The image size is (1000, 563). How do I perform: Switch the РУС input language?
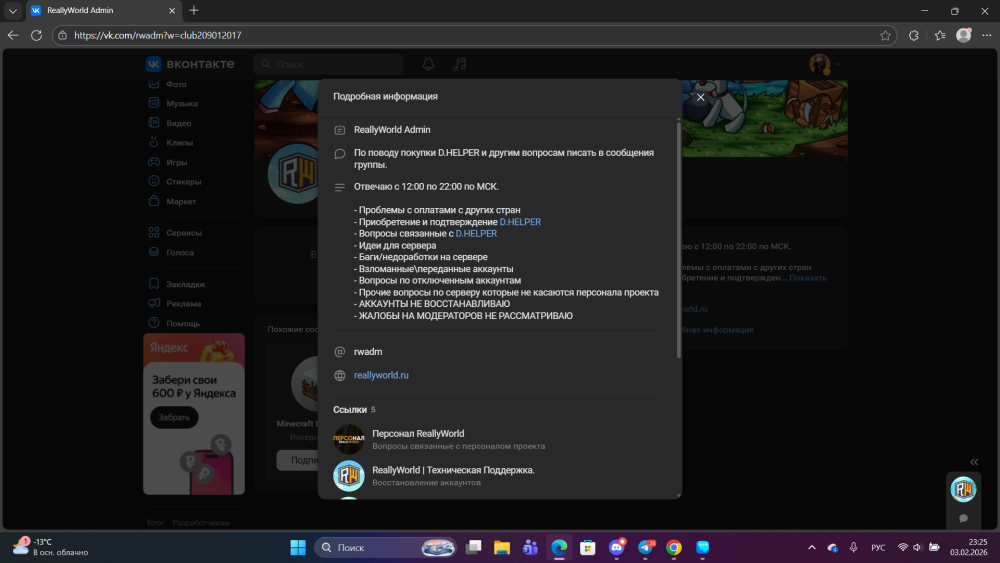point(878,547)
